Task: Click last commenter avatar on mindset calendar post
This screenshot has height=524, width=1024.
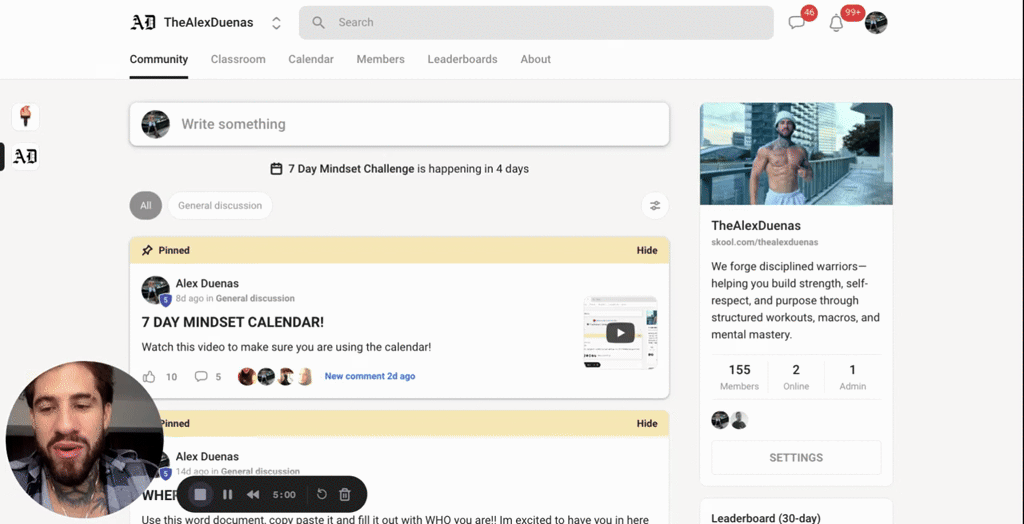Action: pyautogui.click(x=305, y=376)
